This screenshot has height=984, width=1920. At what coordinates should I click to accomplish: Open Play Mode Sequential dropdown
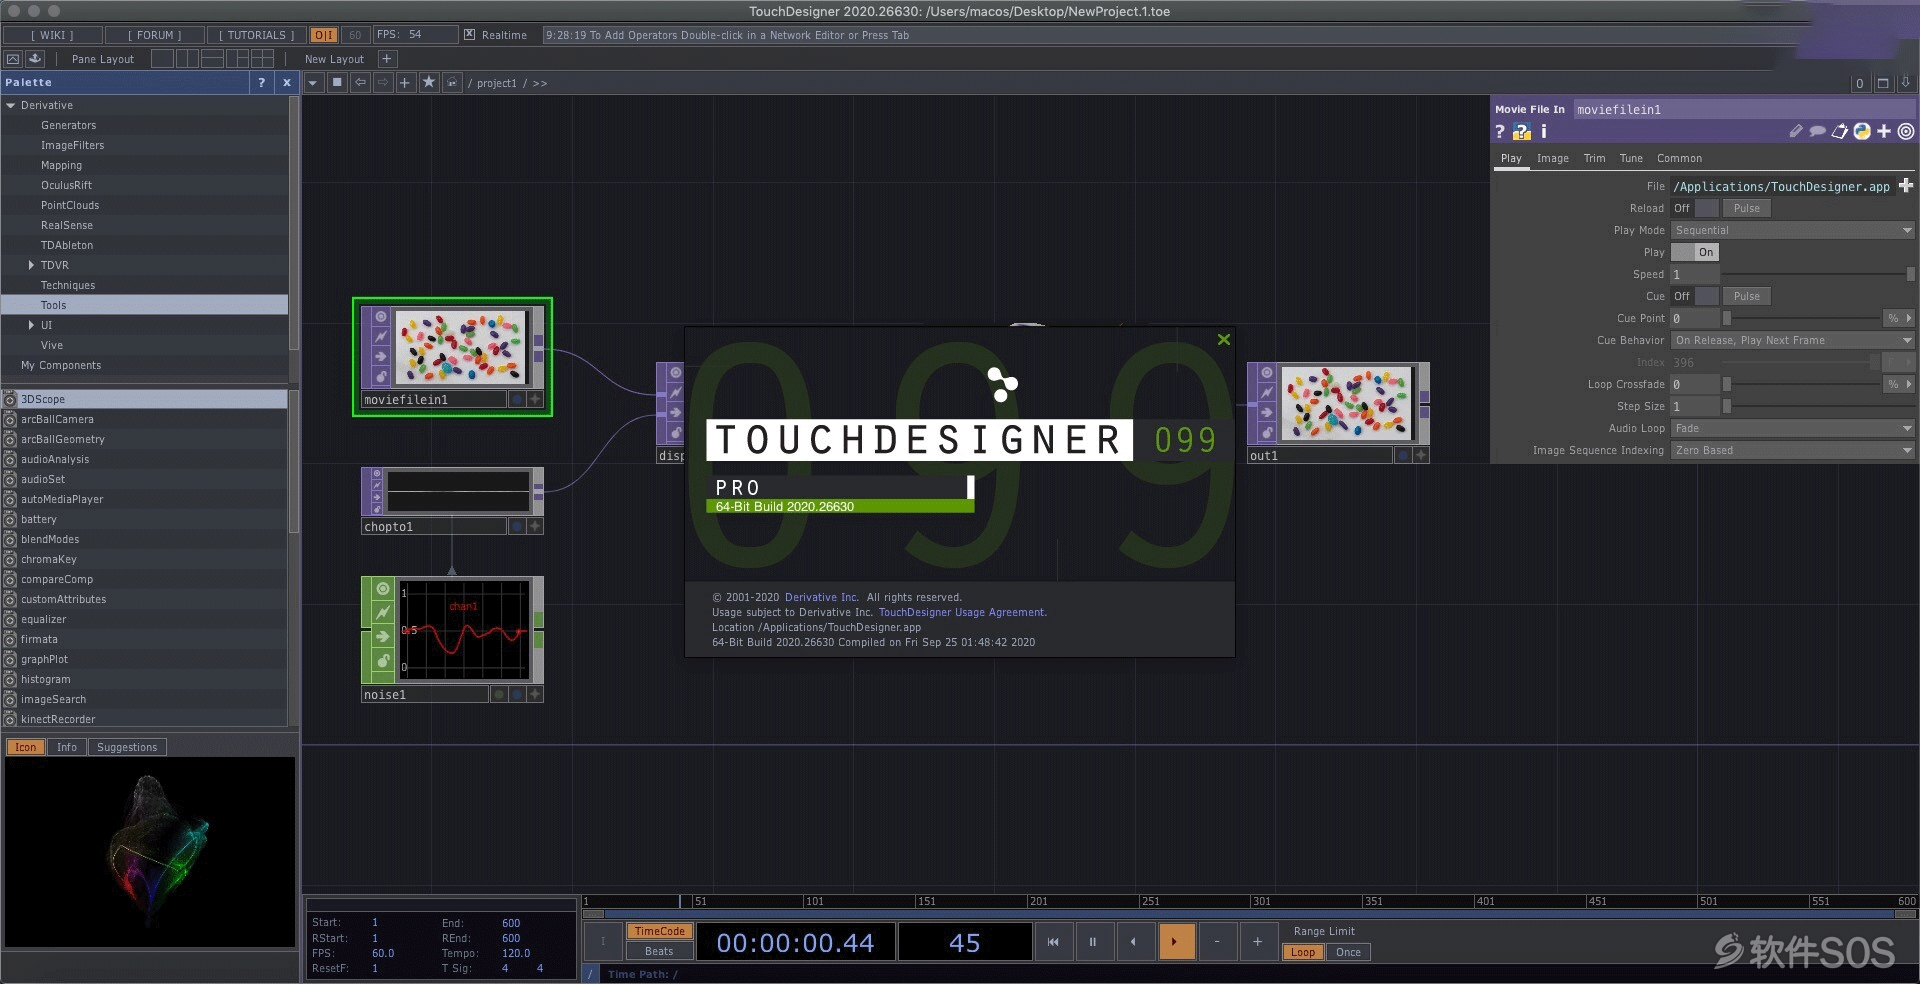point(1792,230)
